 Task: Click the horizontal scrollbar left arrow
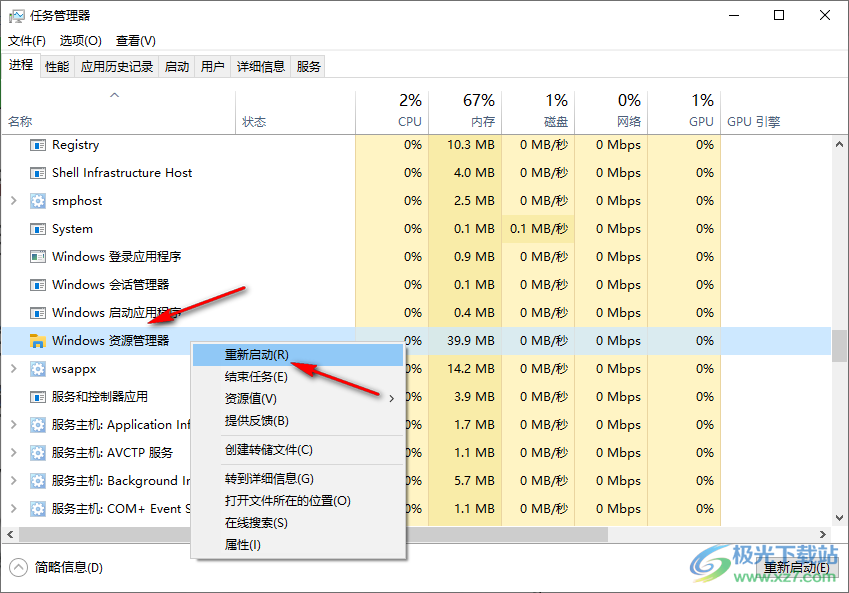(10, 535)
